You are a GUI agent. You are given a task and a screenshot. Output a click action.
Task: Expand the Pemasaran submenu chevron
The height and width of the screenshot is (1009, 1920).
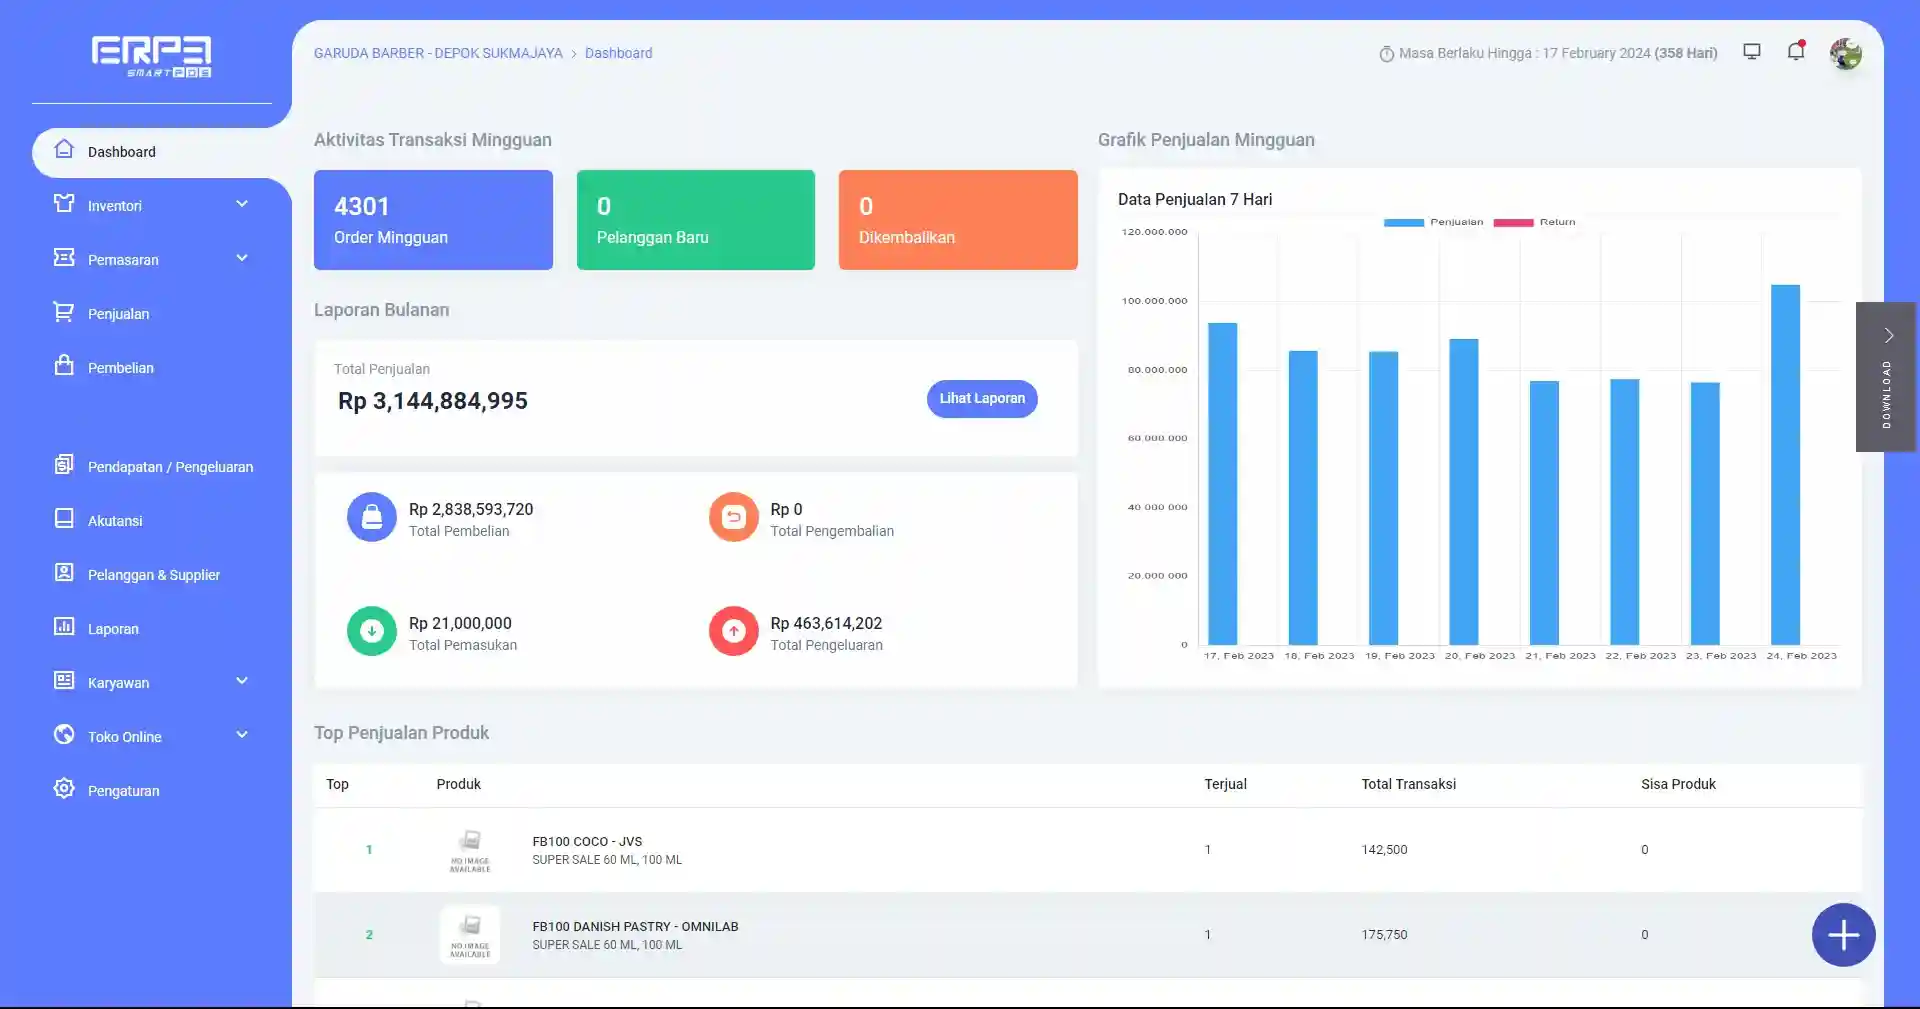click(x=242, y=258)
